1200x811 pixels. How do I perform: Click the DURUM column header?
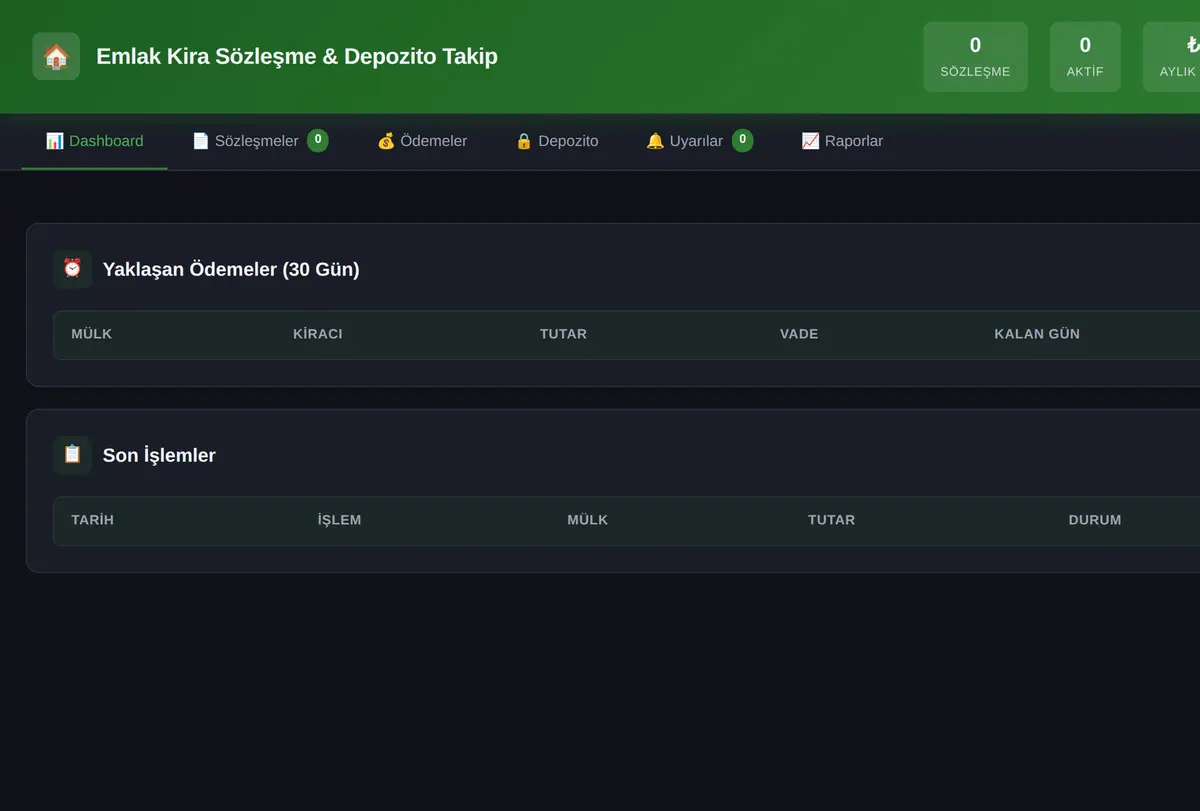(1095, 520)
